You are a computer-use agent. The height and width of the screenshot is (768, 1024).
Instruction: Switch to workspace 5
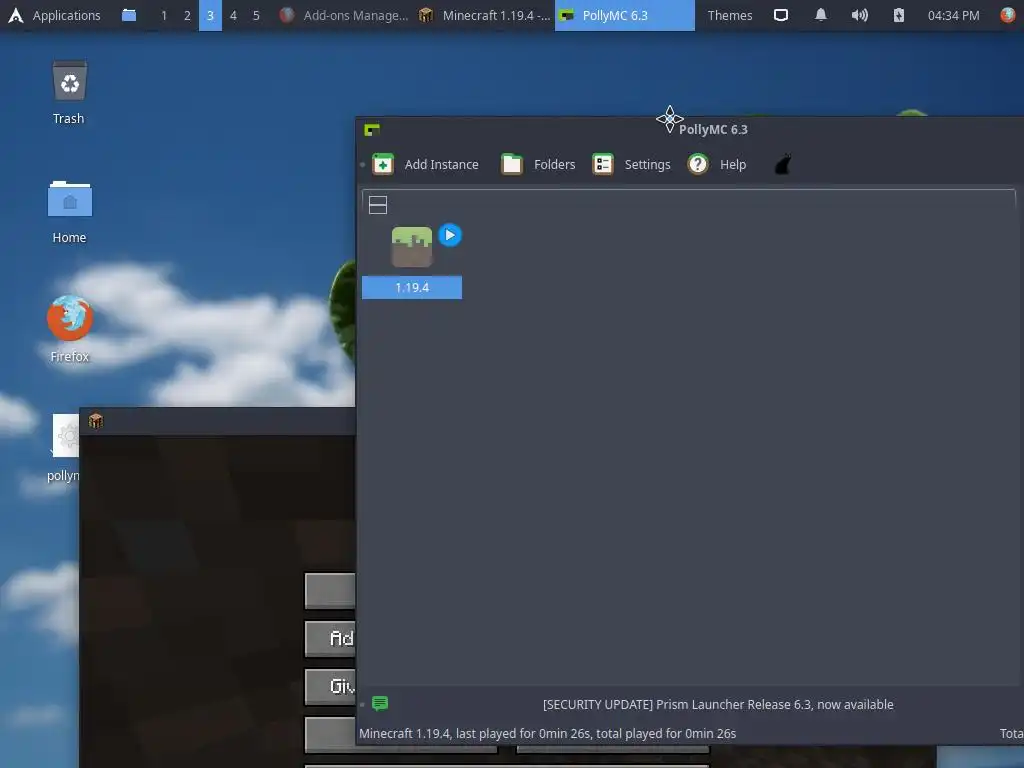256,15
